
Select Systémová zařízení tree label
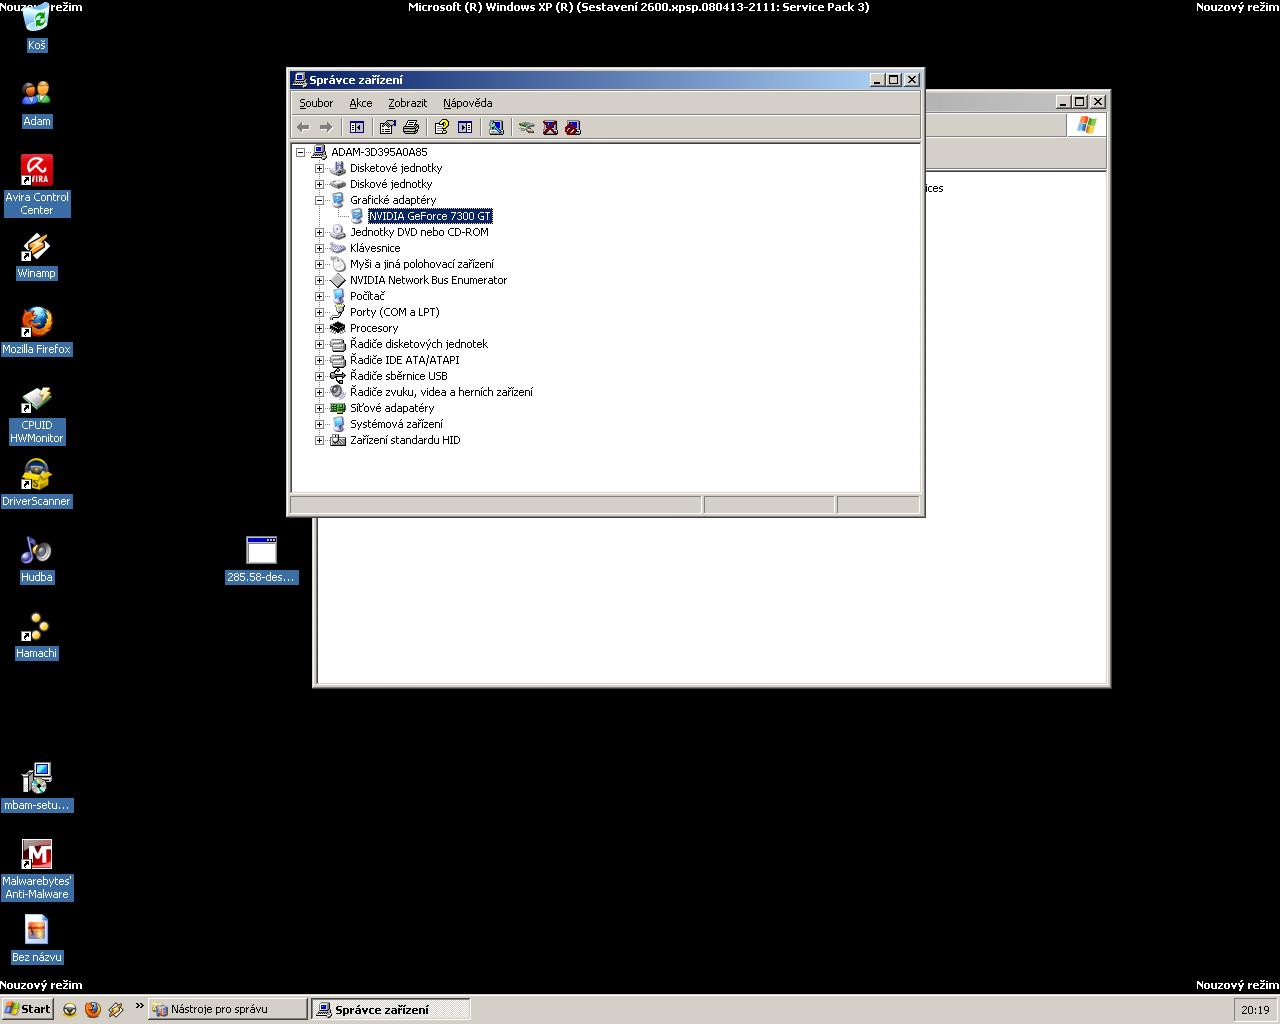[396, 424]
